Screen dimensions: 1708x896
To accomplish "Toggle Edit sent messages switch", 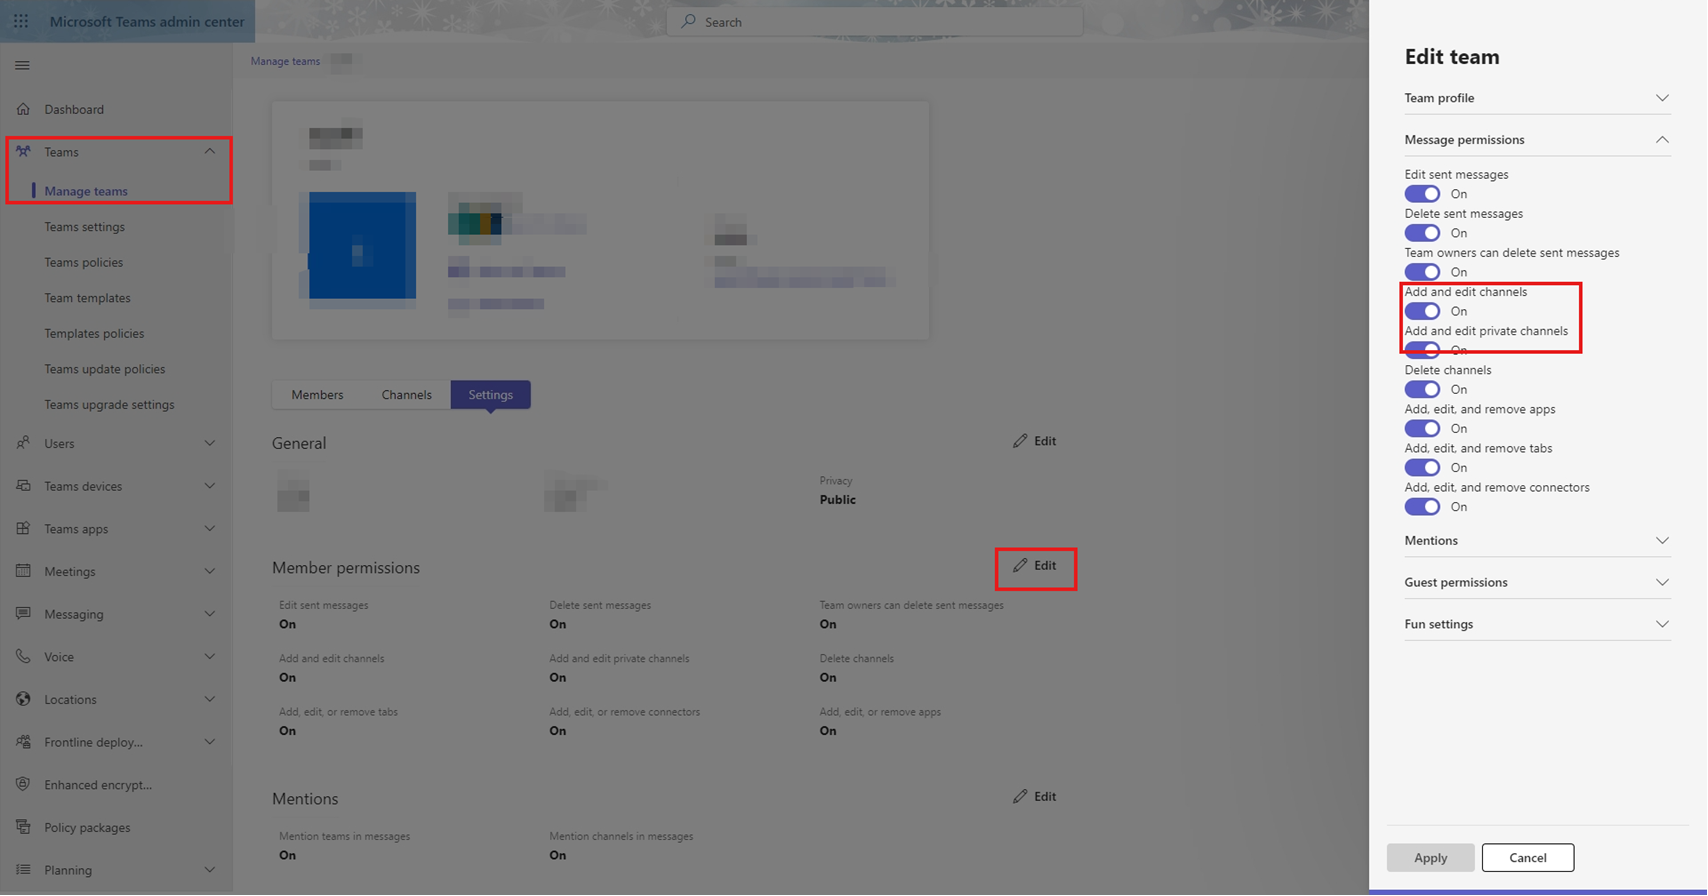I will click(1422, 194).
